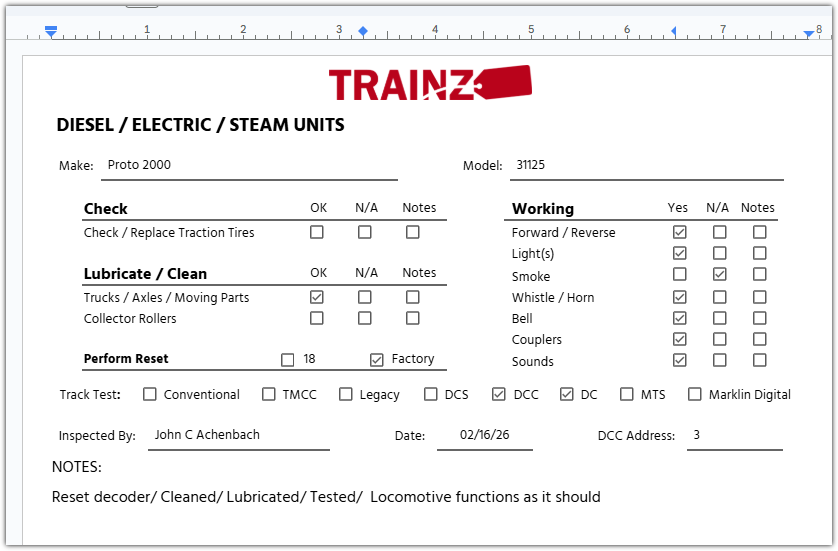The image size is (838, 551).
Task: Click the Trainz logo image
Action: click(429, 83)
